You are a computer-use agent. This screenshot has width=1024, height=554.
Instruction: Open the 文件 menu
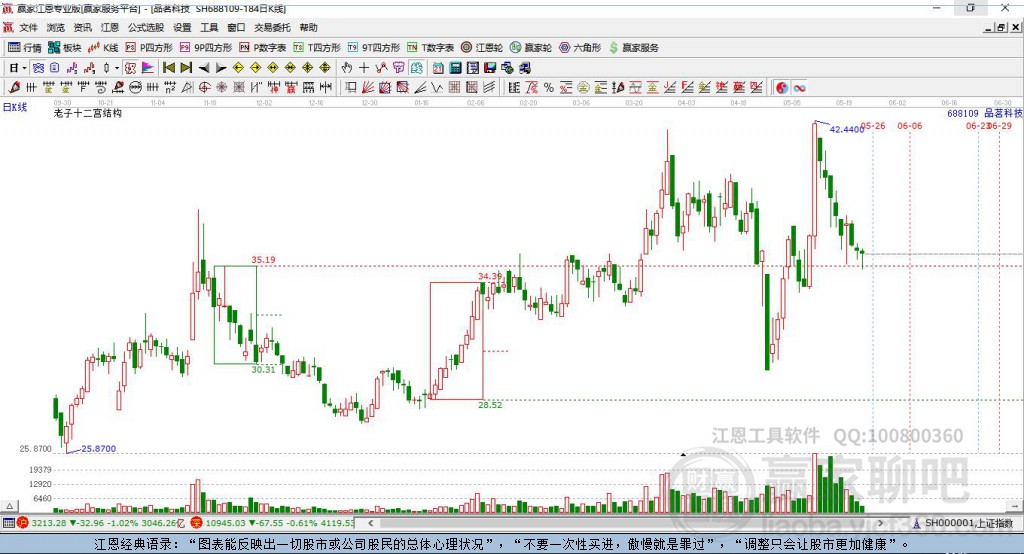[x=28, y=27]
